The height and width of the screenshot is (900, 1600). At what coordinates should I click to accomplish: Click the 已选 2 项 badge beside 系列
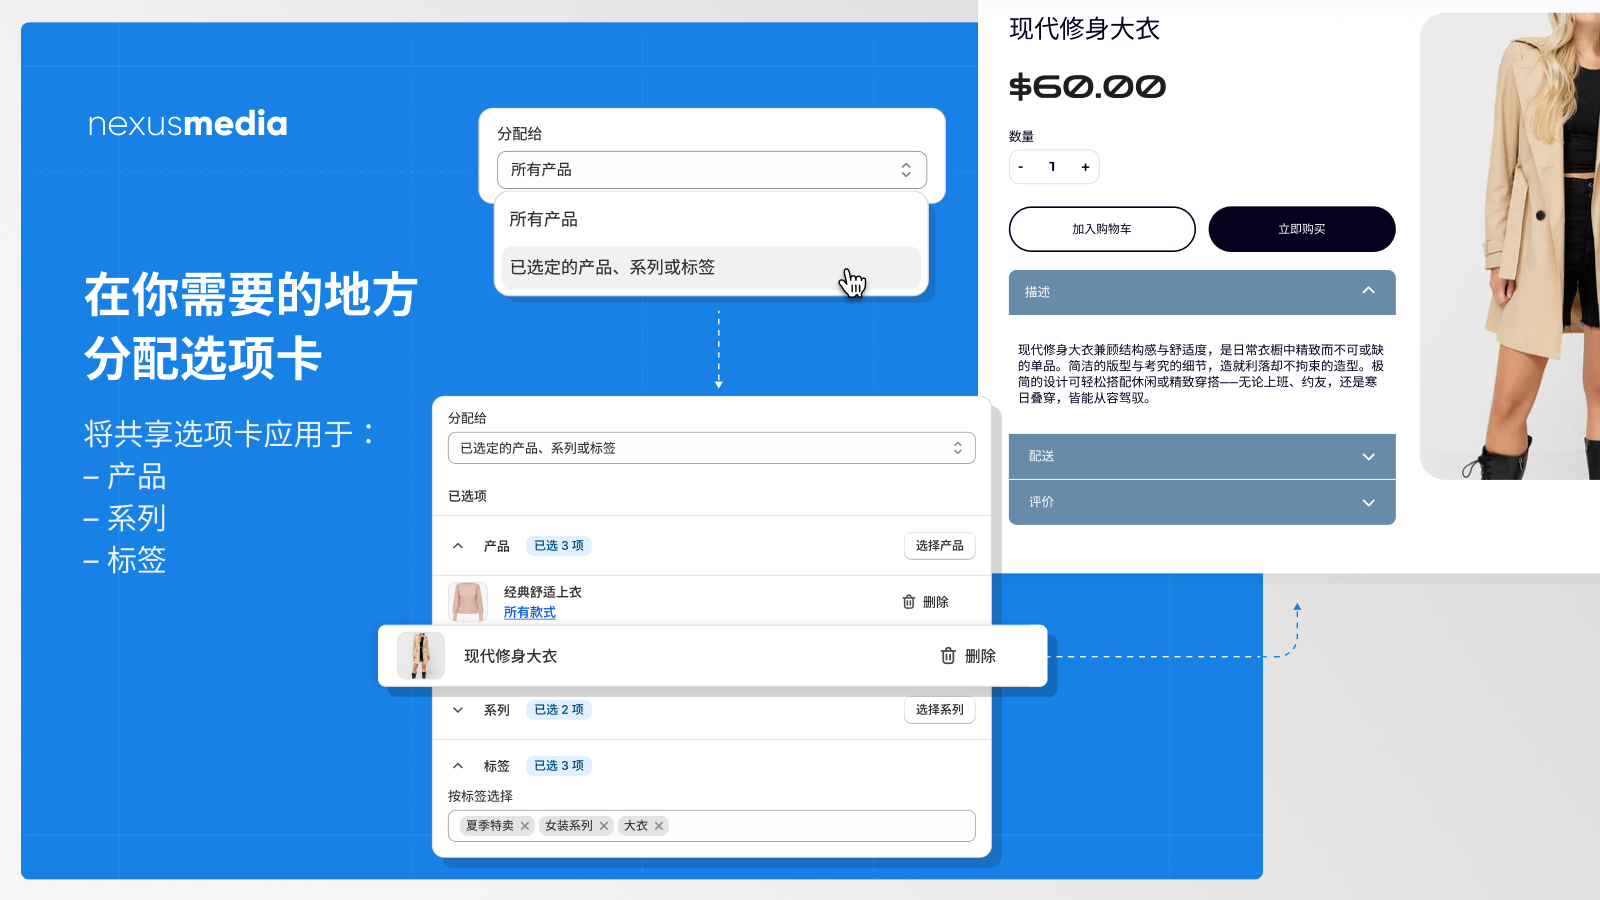click(x=559, y=710)
